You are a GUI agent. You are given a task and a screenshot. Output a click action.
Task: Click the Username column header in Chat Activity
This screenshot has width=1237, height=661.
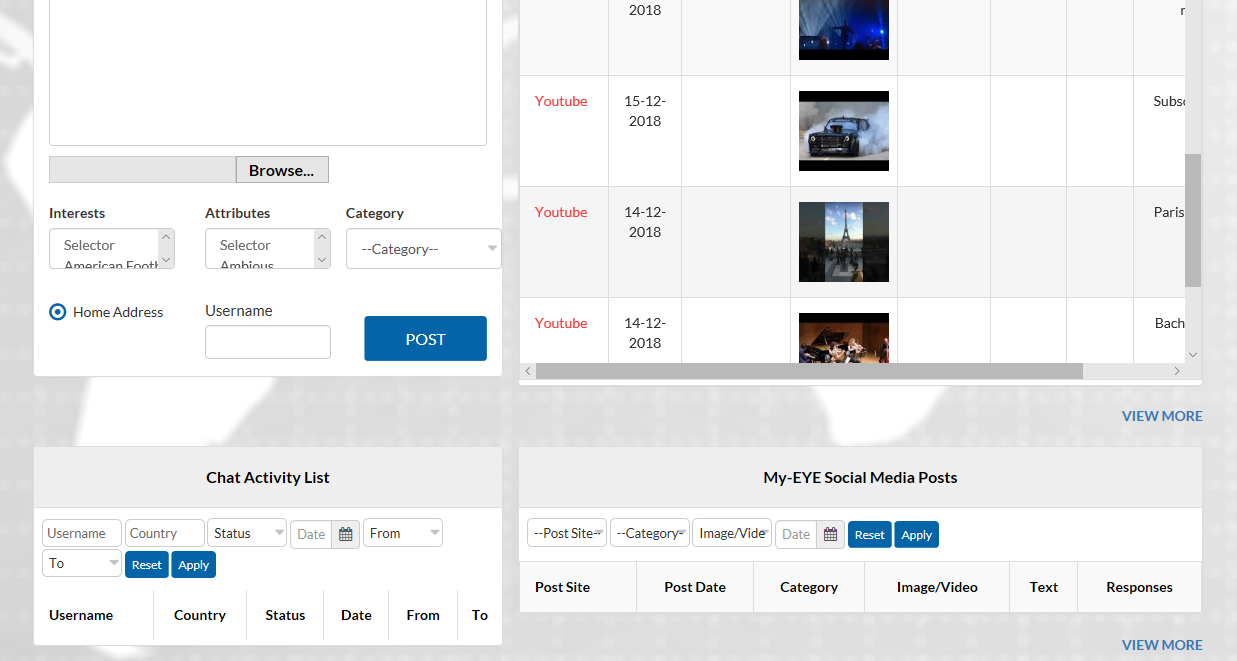click(81, 615)
